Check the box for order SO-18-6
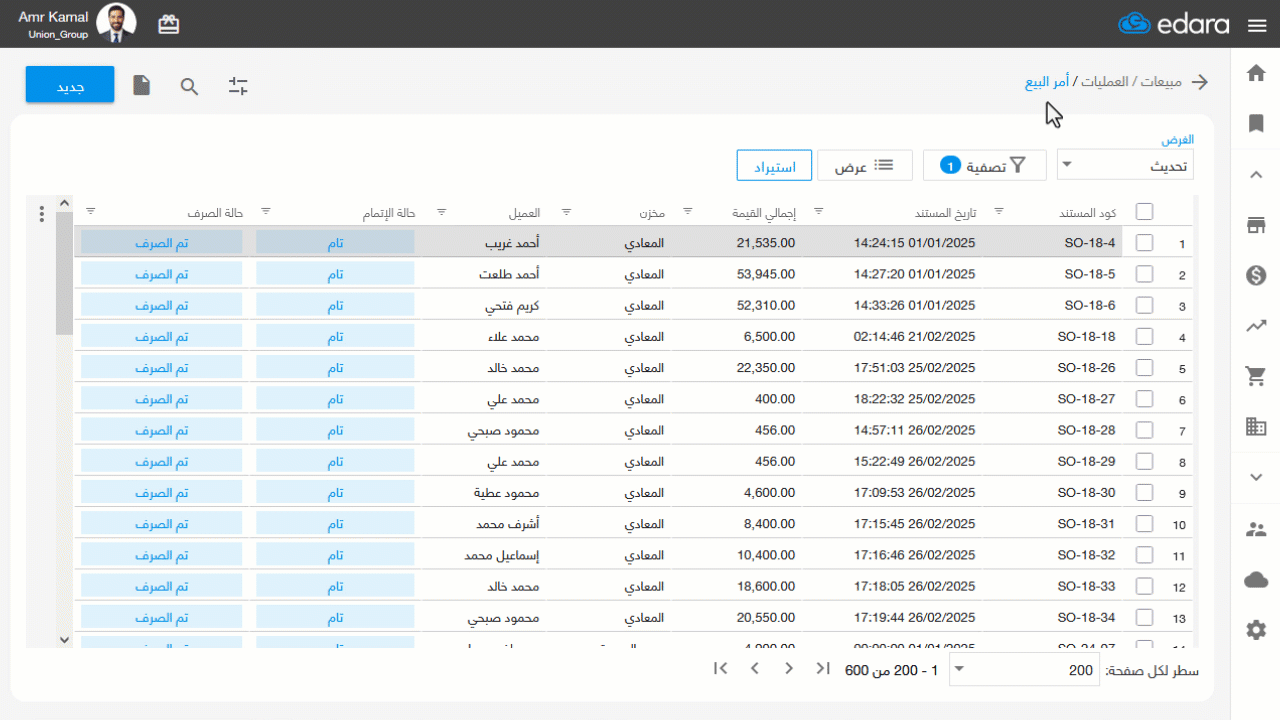This screenshot has height=720, width=1280. (1145, 305)
